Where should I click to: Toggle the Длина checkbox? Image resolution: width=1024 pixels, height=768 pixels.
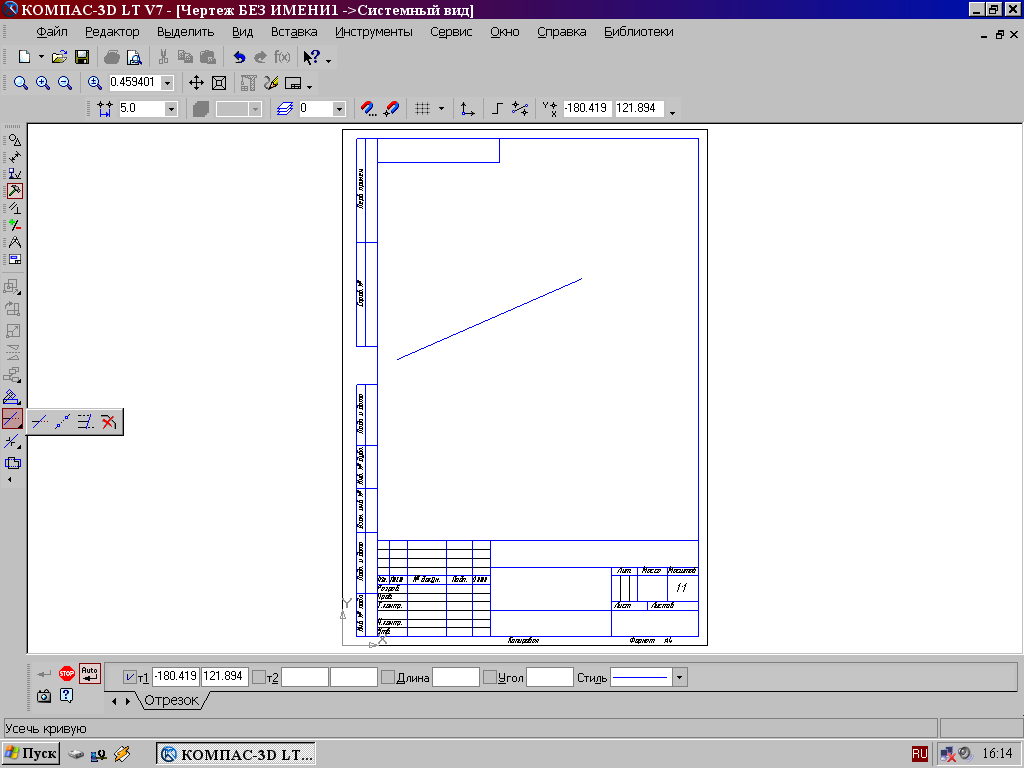[387, 677]
